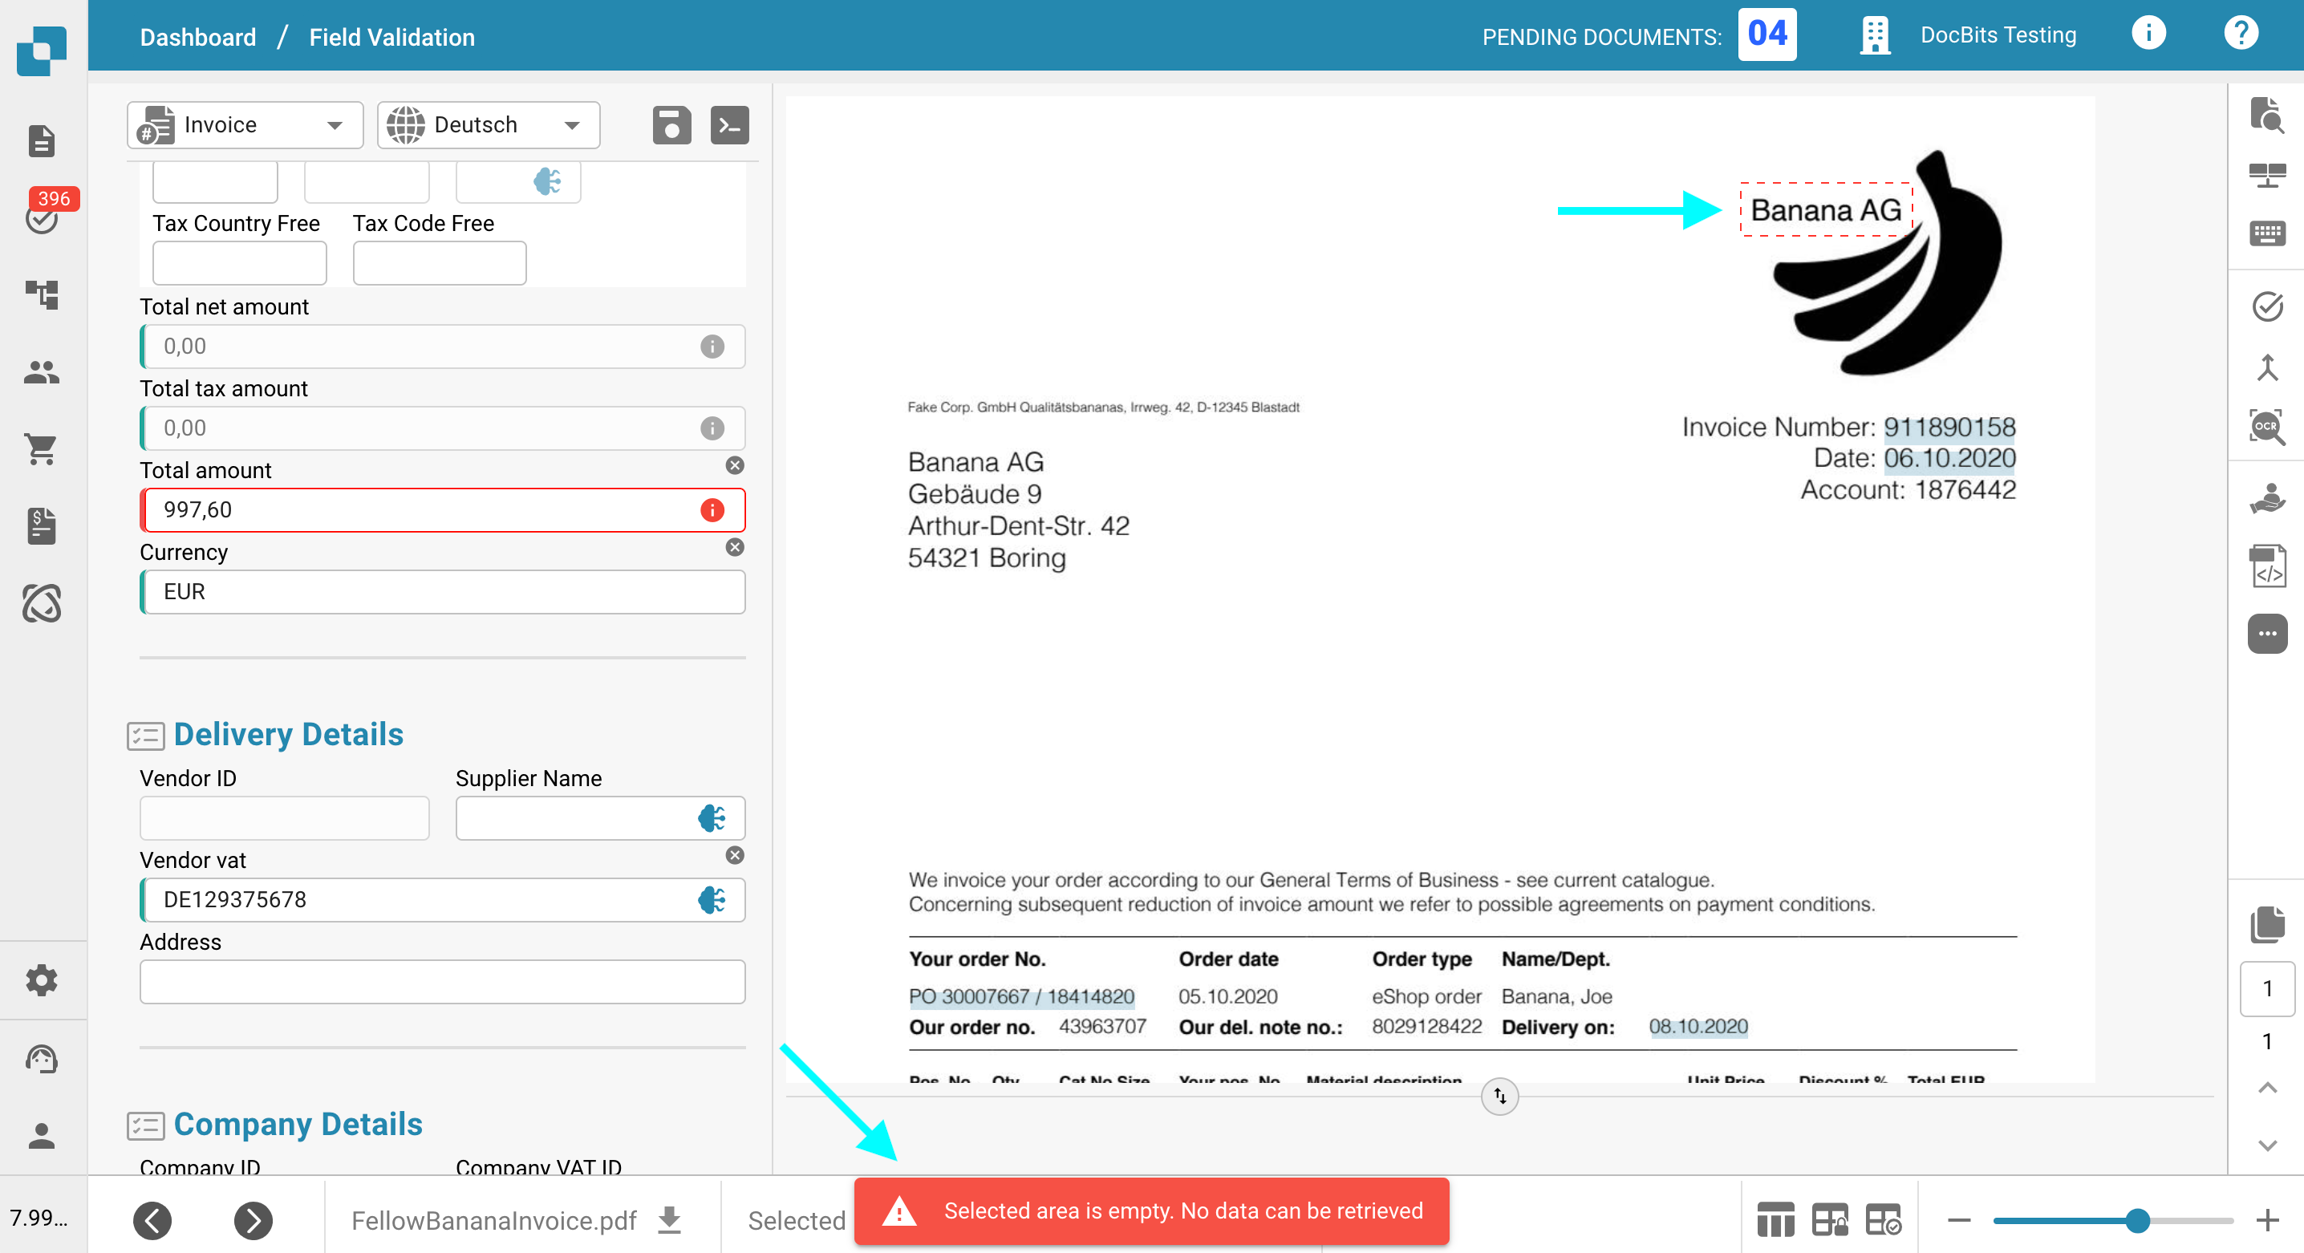2304x1253 pixels.
Task: Click the save document icon
Action: (x=671, y=125)
